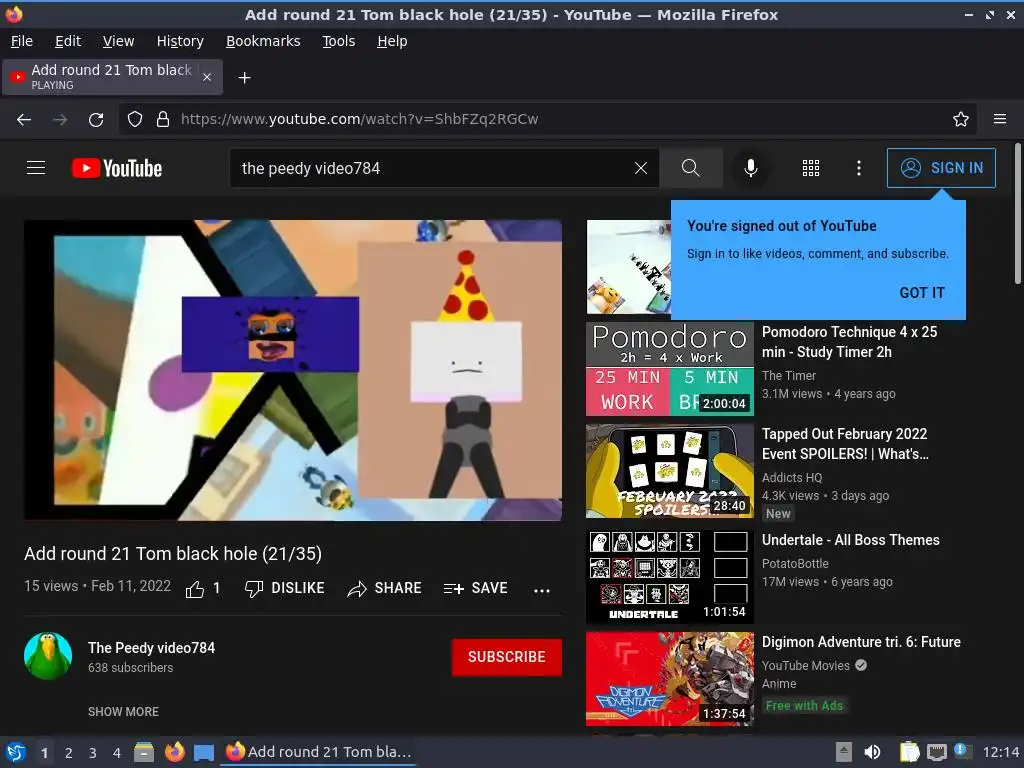Click the magnifier search button
1024x768 pixels.
click(691, 168)
